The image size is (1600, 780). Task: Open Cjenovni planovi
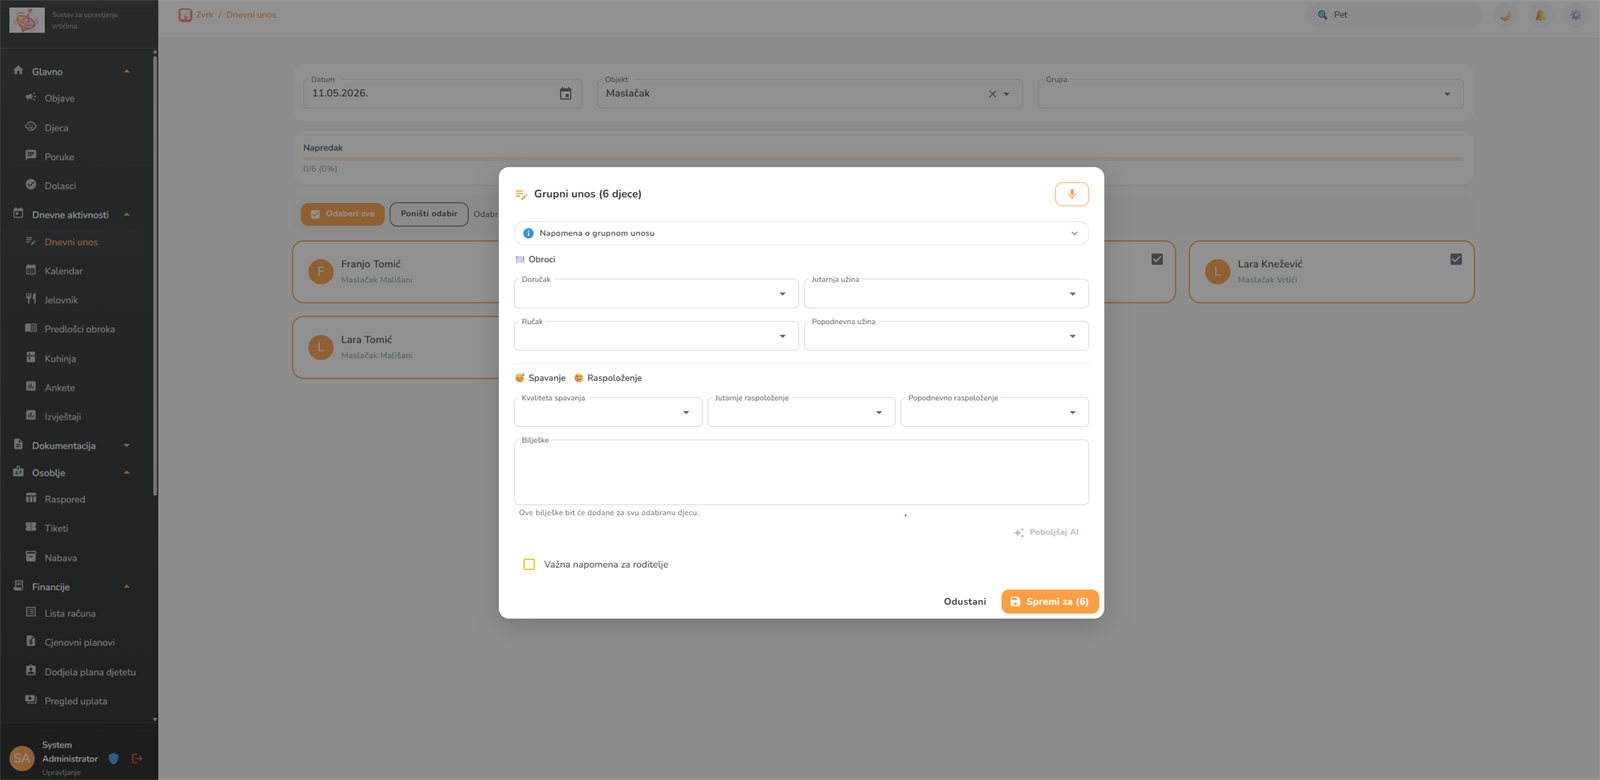coord(78,642)
